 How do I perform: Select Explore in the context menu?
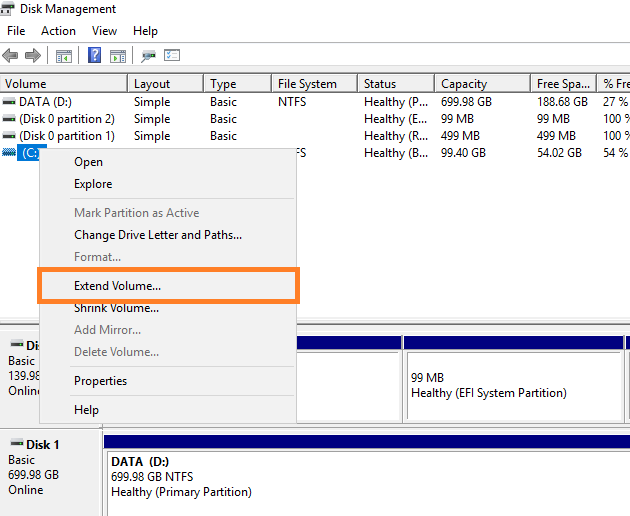[93, 184]
